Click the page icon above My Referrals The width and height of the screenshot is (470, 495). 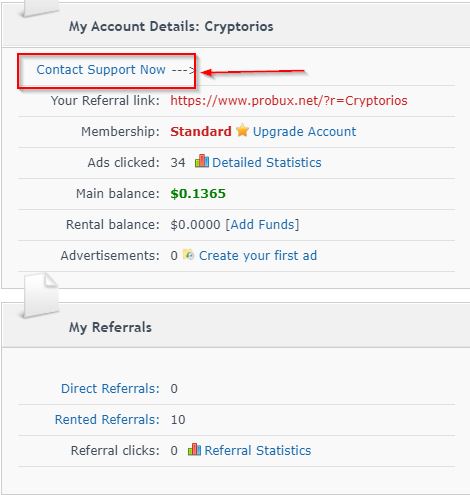tap(40, 295)
